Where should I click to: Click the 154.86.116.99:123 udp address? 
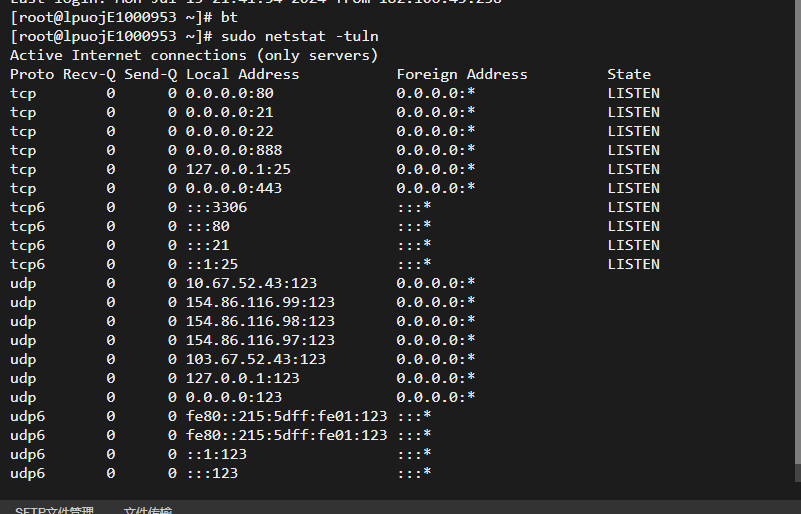pyautogui.click(x=260, y=302)
